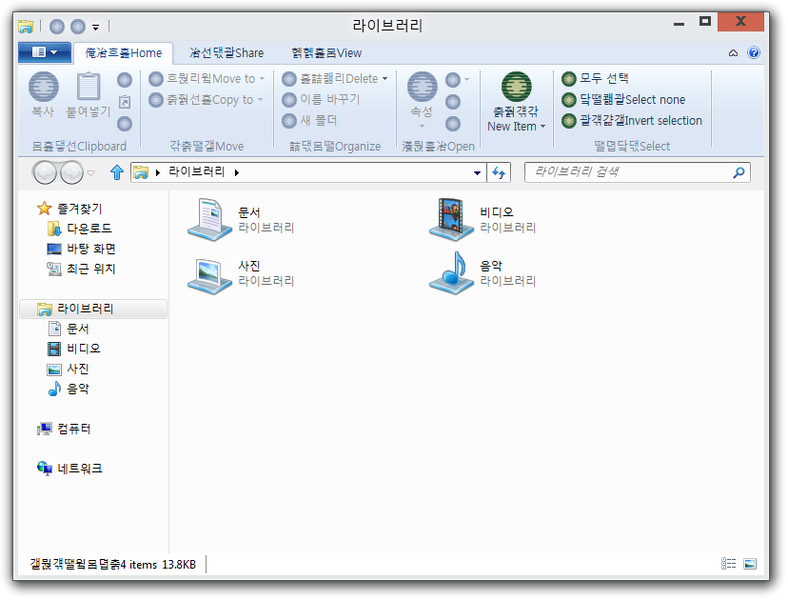Click the bottom small icon beside Paste

click(124, 124)
